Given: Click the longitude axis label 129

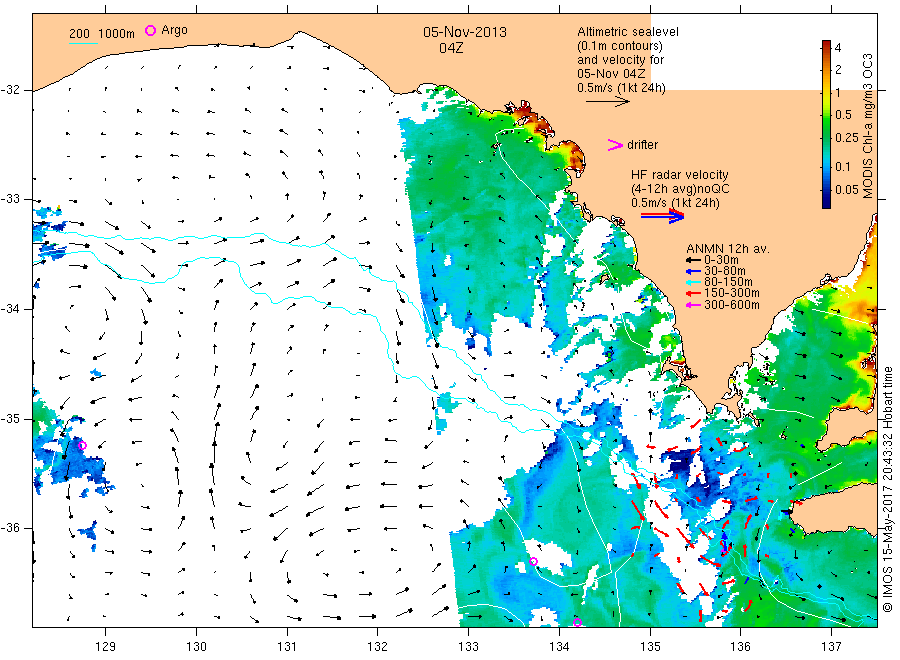Looking at the screenshot, I should pyautogui.click(x=106, y=647).
